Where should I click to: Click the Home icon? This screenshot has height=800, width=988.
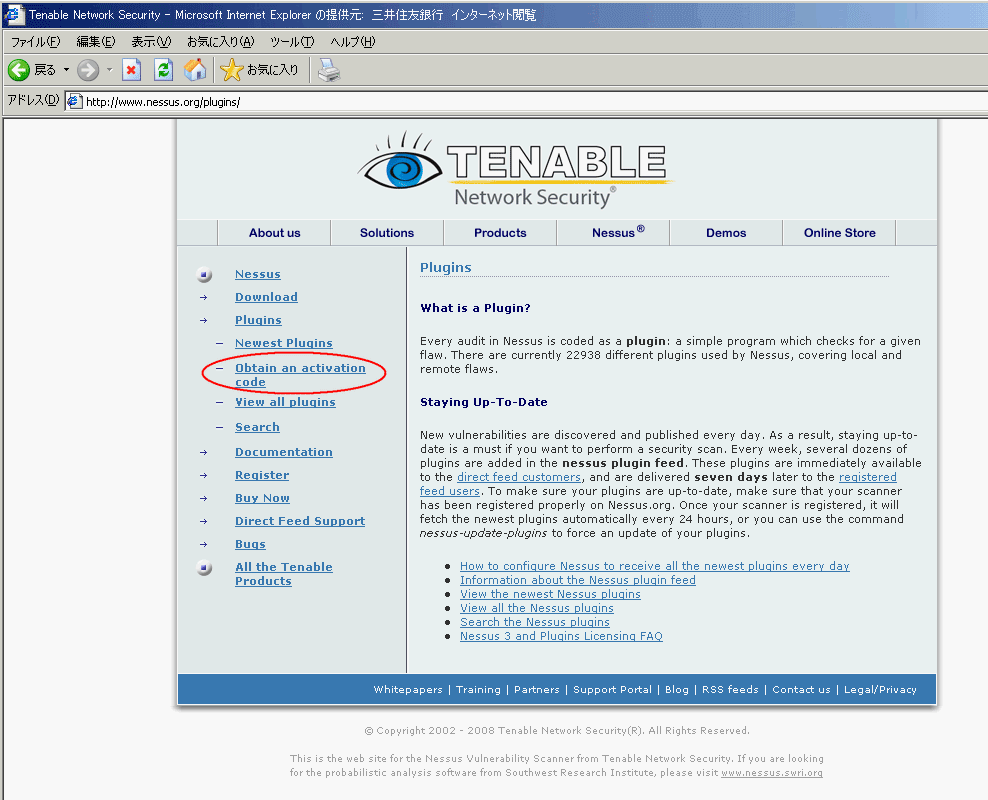[x=195, y=70]
